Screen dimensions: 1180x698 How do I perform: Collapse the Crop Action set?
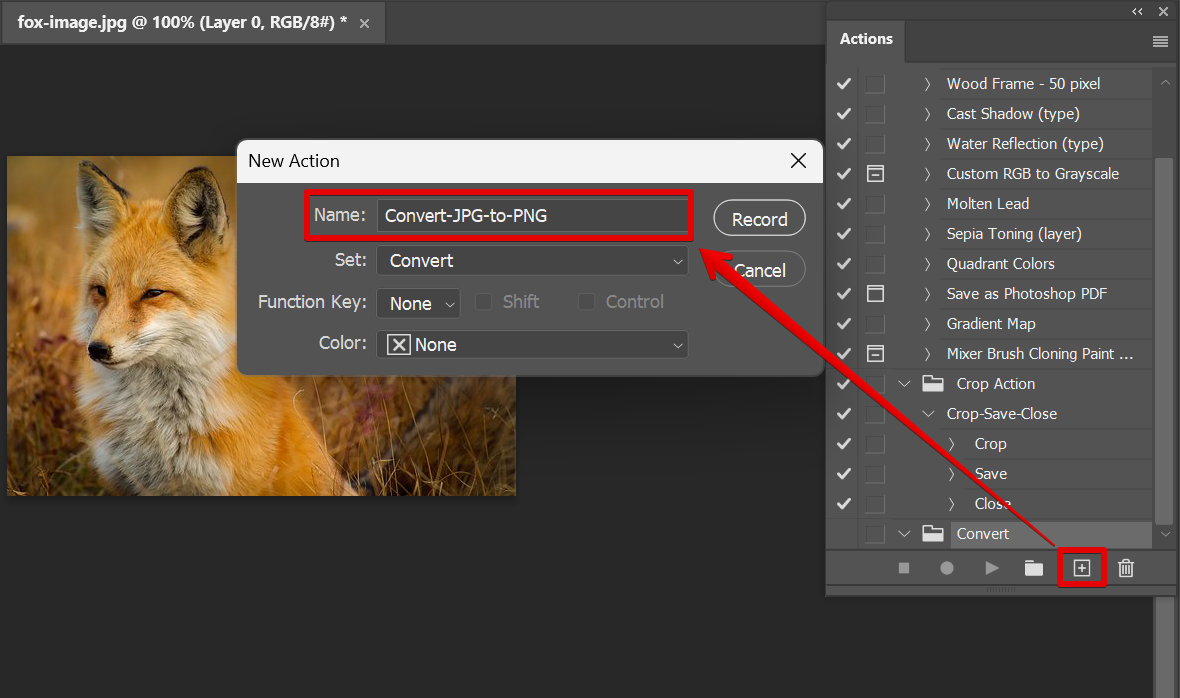[x=905, y=384]
